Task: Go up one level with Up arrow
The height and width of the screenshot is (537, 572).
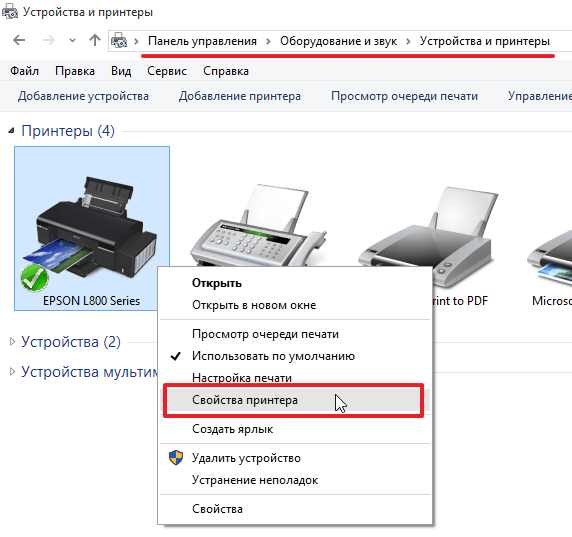Action: click(x=95, y=40)
